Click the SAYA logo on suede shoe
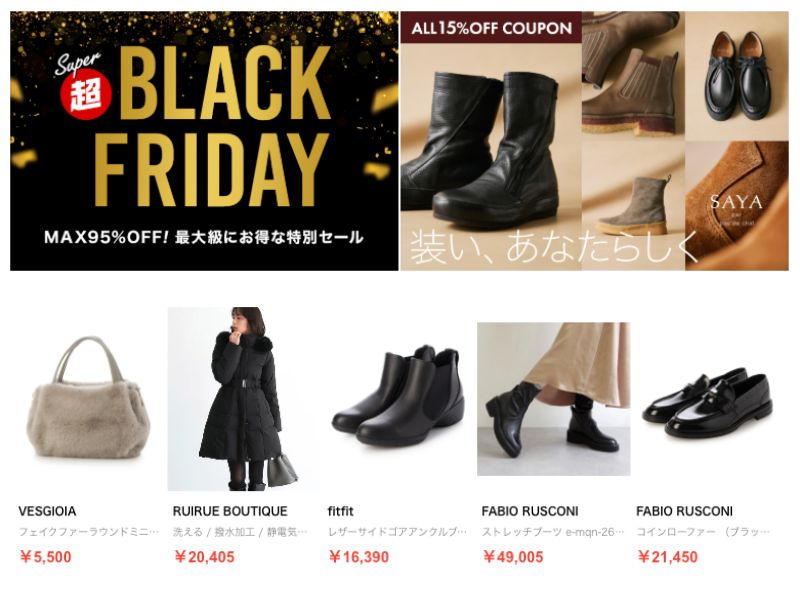 [x=736, y=203]
